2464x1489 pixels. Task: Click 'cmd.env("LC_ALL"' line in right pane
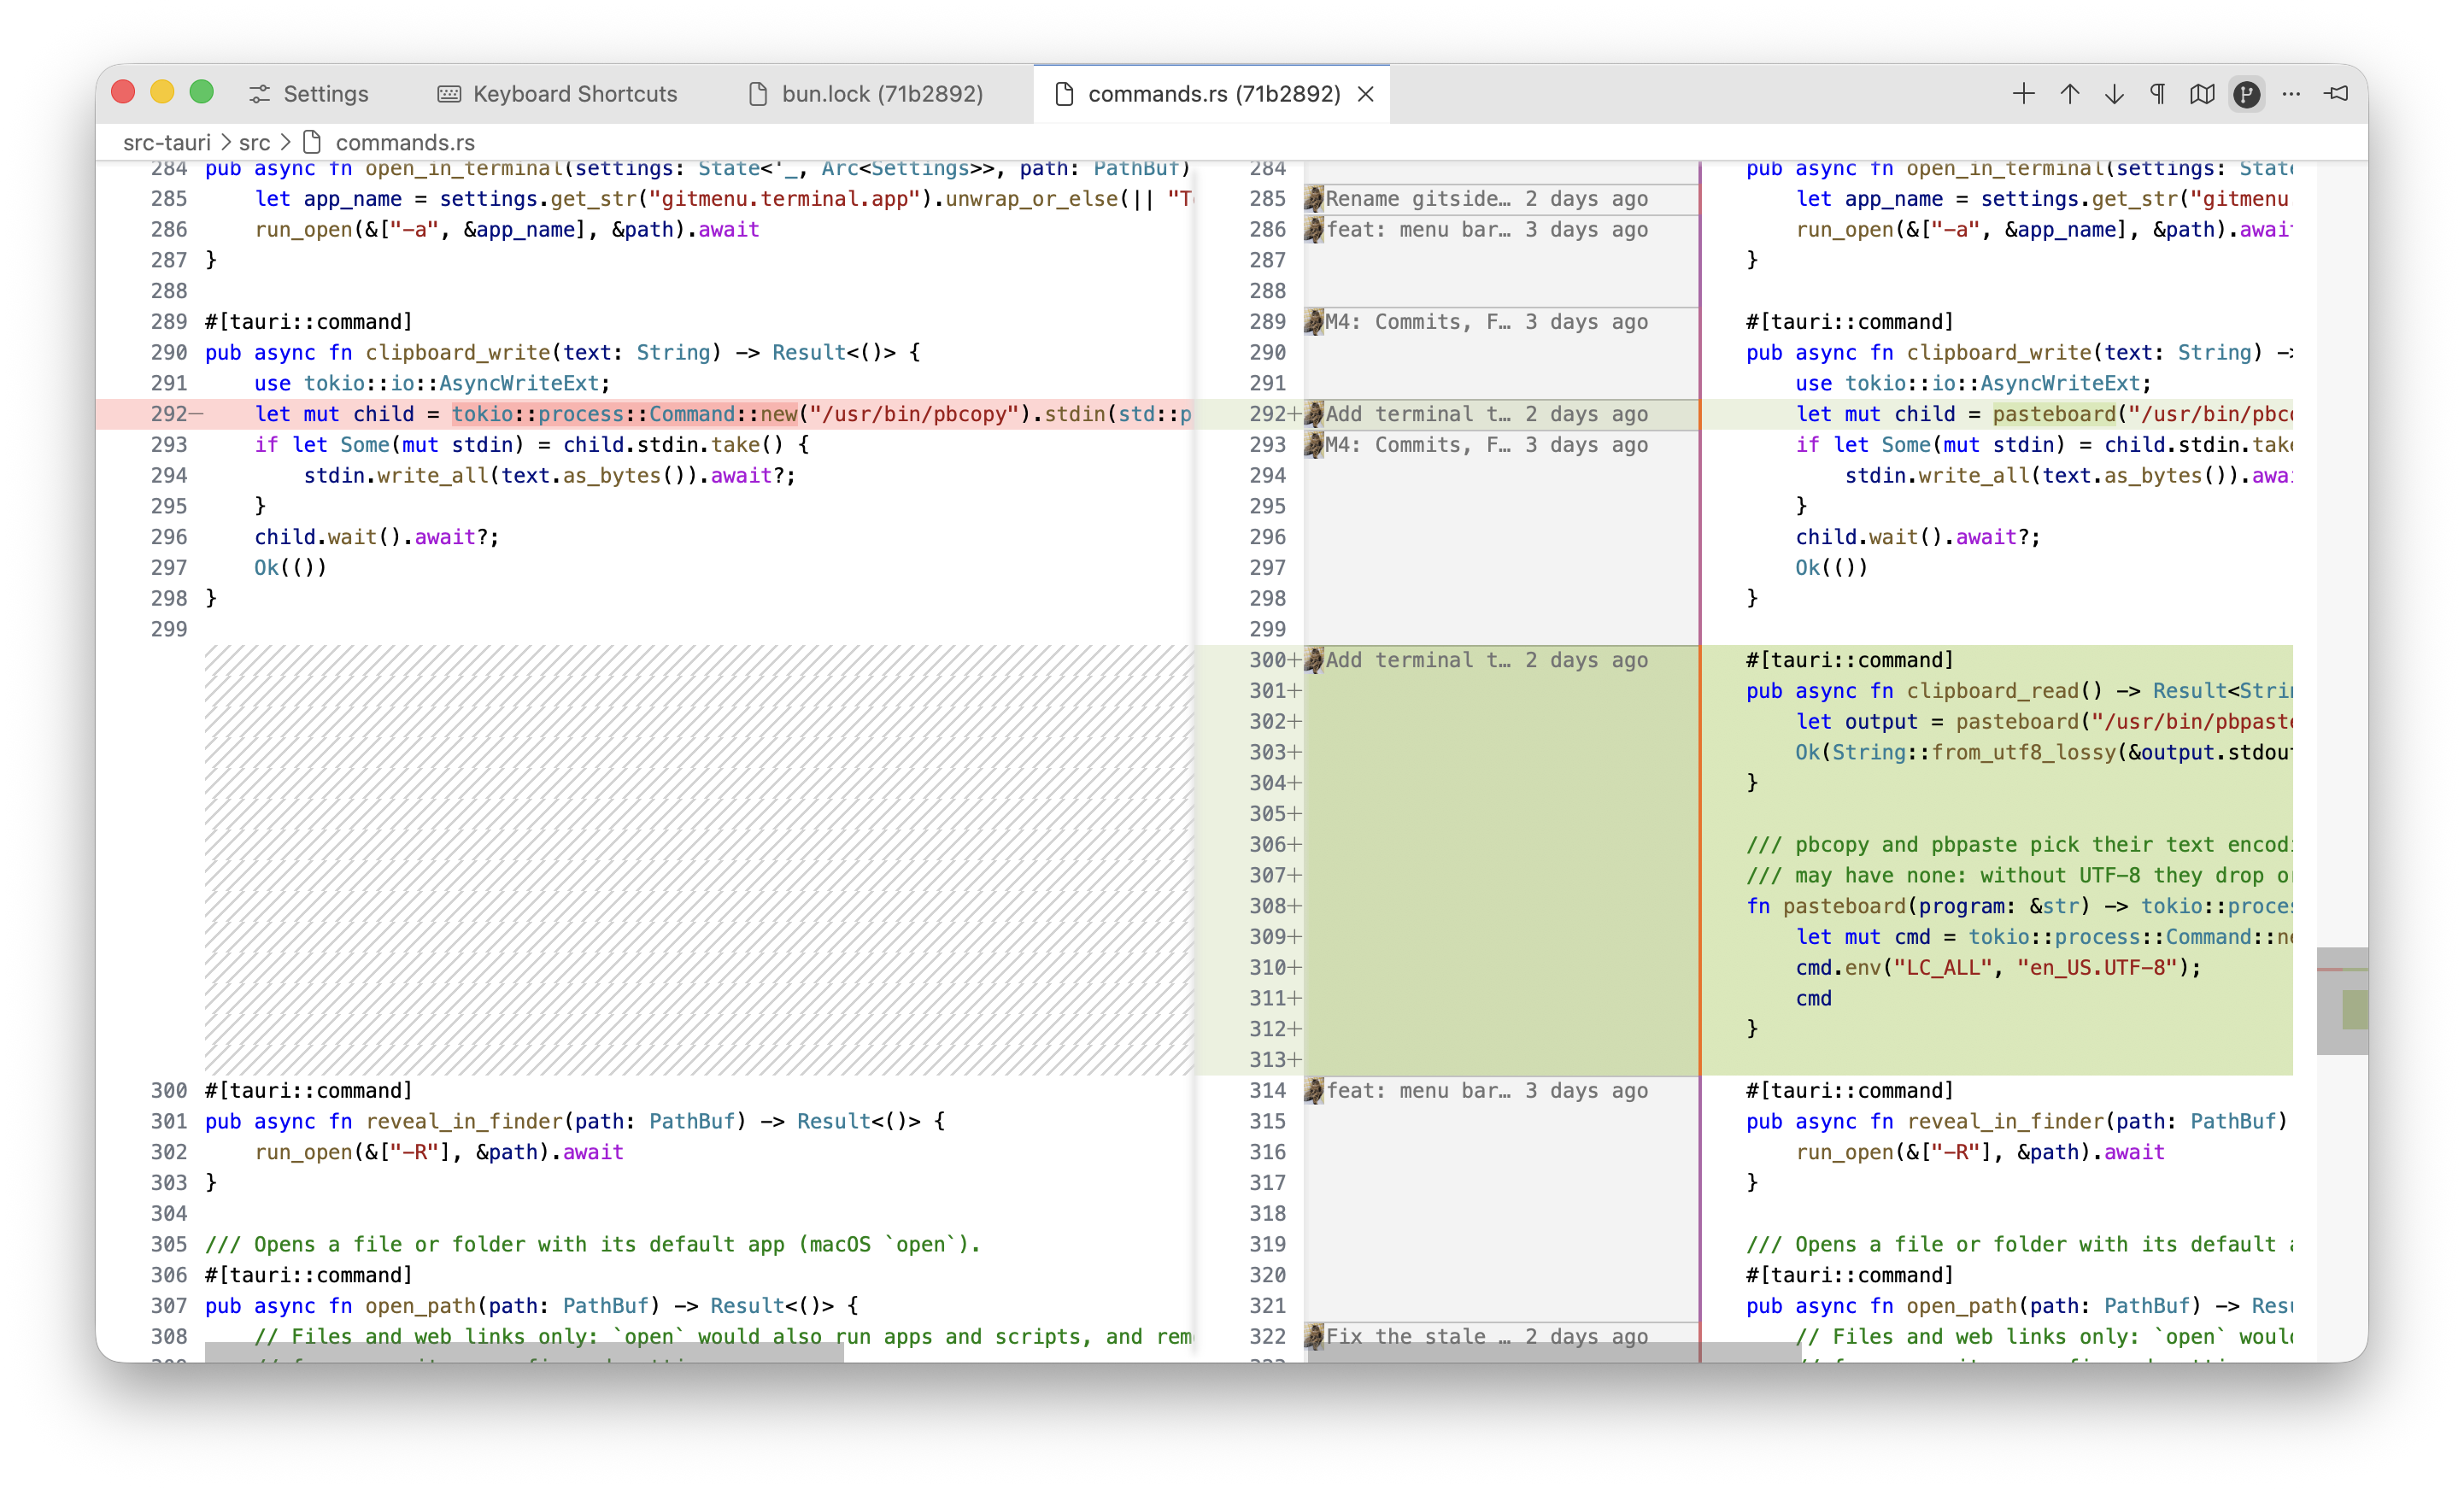coord(1998,967)
